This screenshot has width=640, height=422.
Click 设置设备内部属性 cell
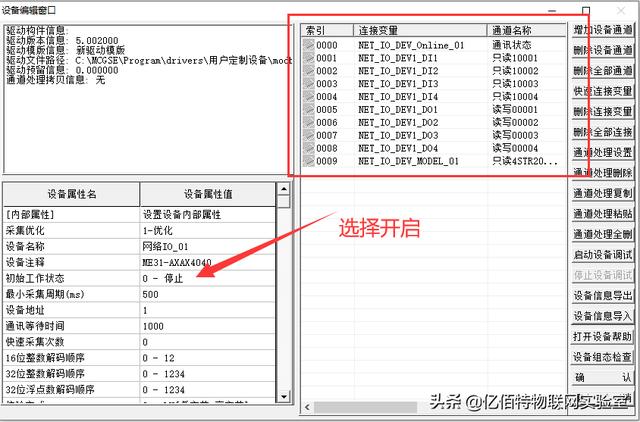pos(208,215)
